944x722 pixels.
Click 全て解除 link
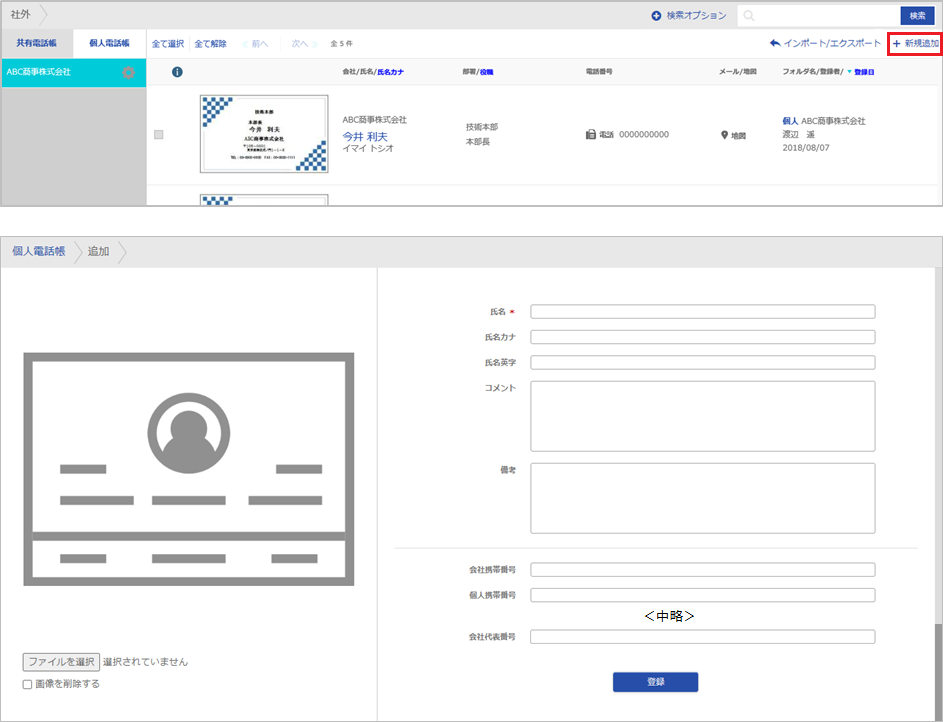coord(211,43)
